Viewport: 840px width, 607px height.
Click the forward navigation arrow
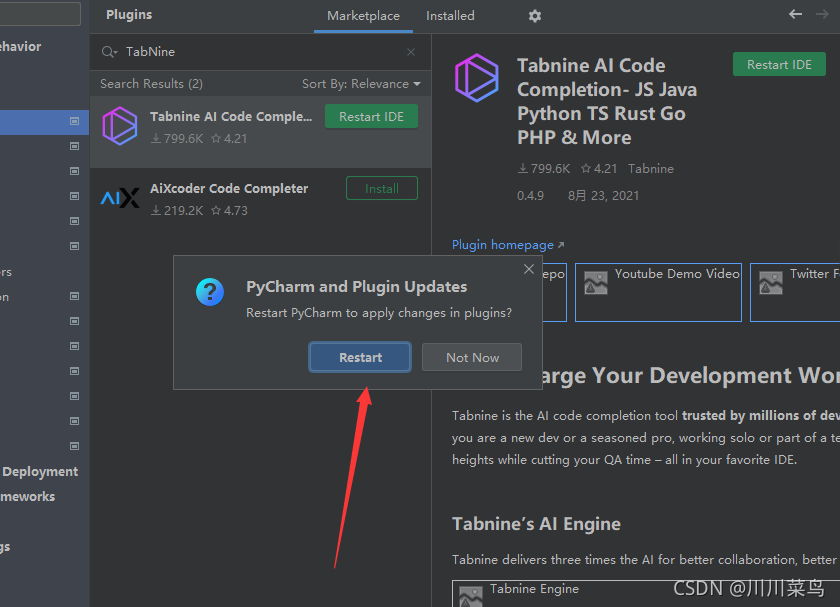click(822, 14)
